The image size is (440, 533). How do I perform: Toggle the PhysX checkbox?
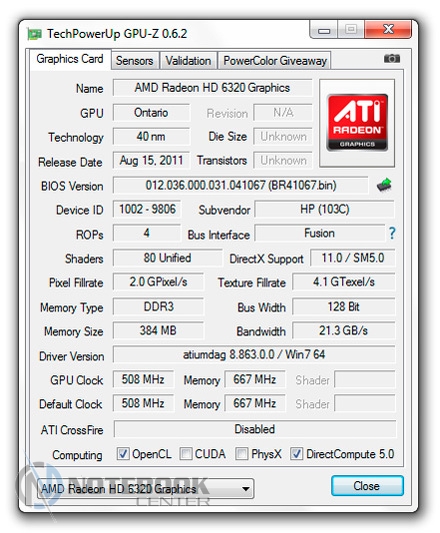(241, 454)
